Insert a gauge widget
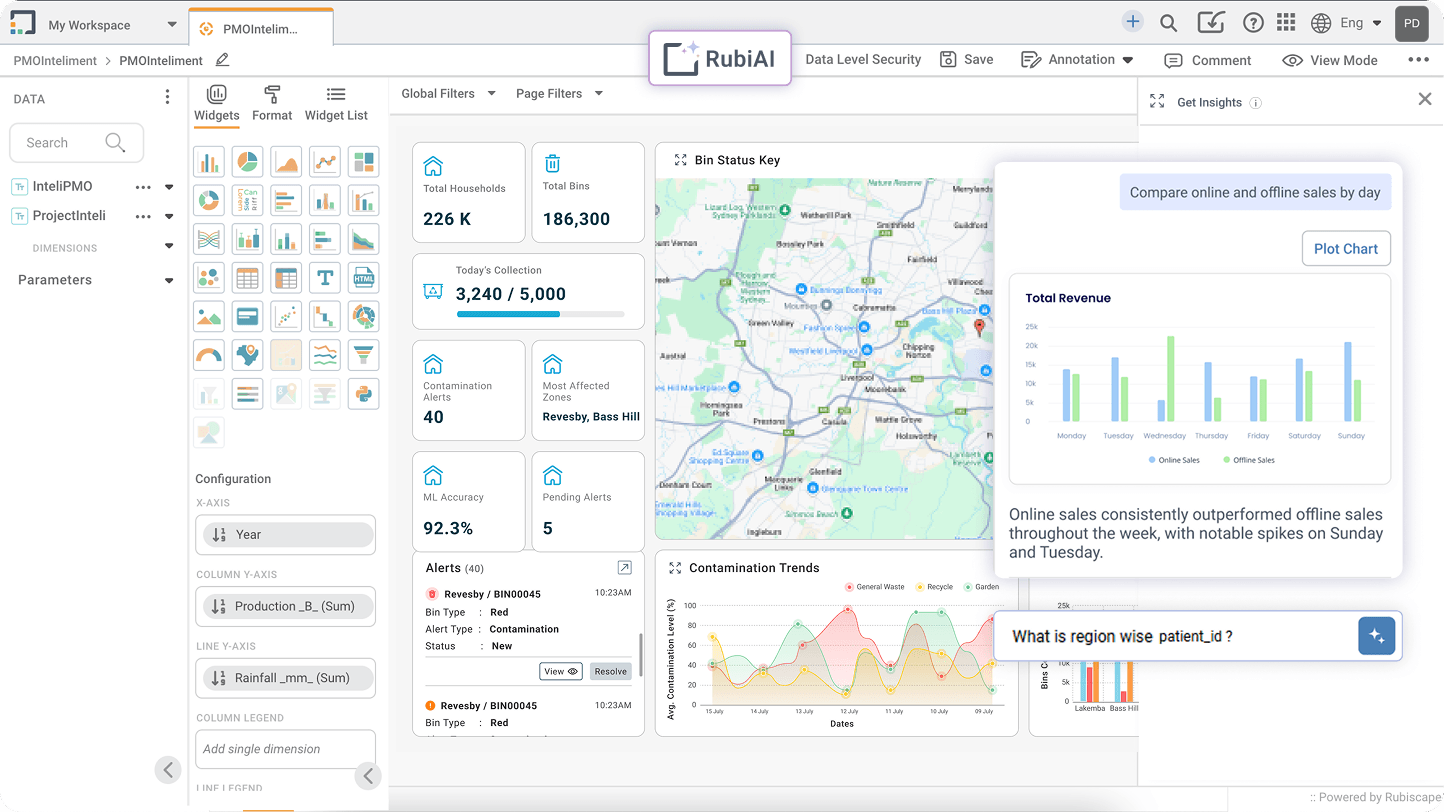This screenshot has width=1444, height=812. click(209, 355)
